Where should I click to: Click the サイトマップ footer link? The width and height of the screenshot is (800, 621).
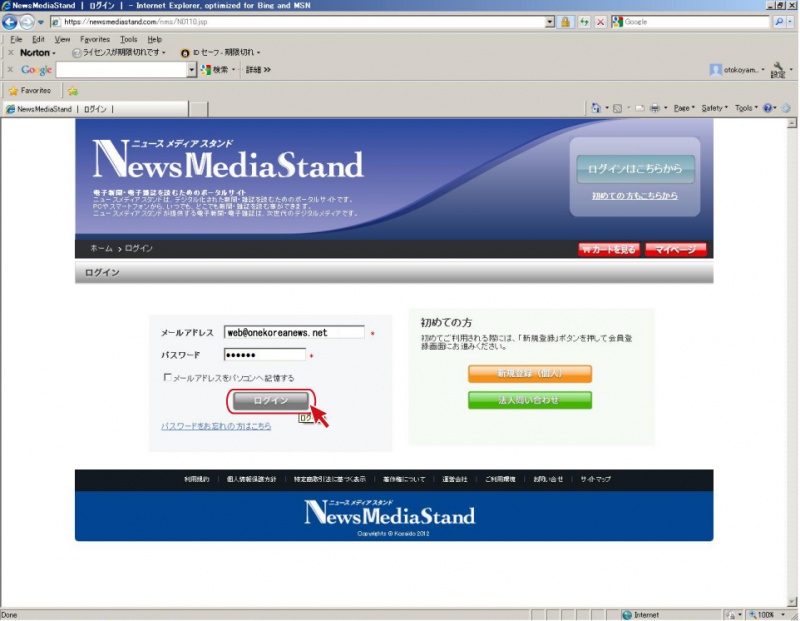coord(595,479)
